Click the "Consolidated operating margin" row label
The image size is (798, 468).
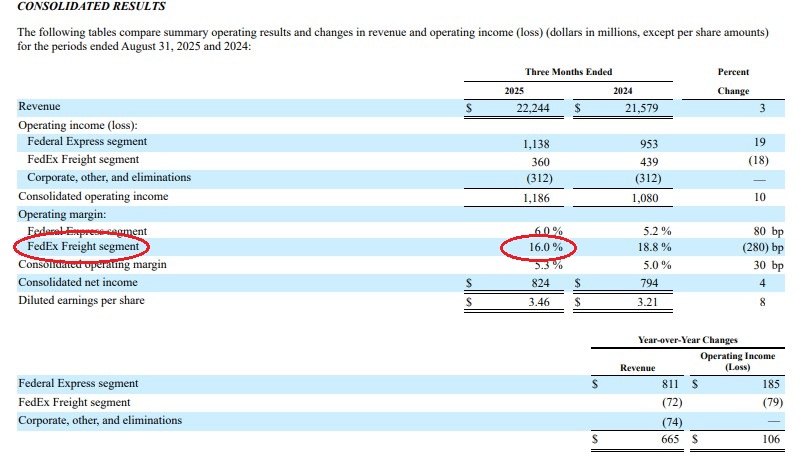92,265
